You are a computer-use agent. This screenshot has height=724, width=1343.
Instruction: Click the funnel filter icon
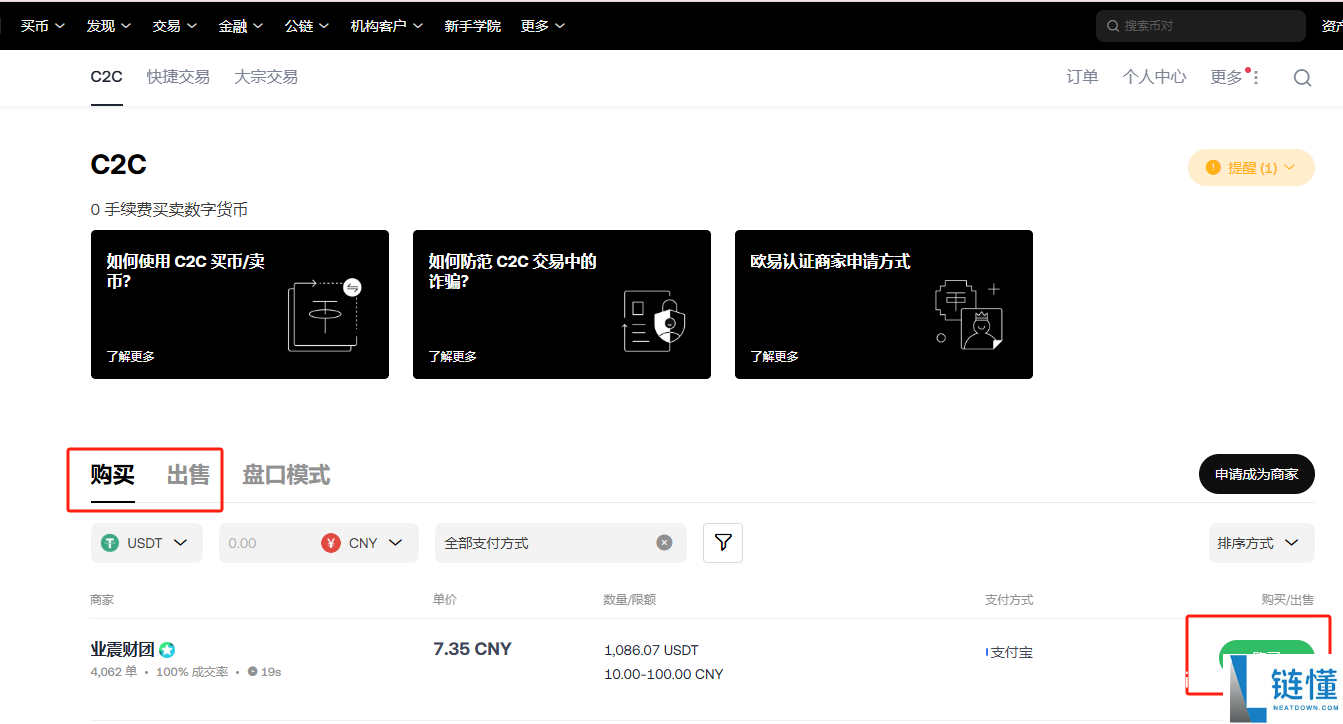[x=723, y=543]
